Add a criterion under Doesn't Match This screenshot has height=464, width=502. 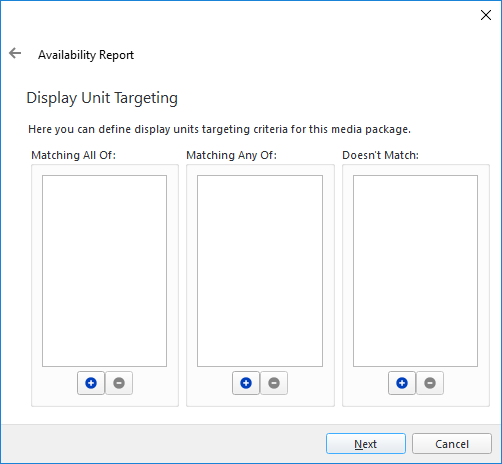pos(402,383)
